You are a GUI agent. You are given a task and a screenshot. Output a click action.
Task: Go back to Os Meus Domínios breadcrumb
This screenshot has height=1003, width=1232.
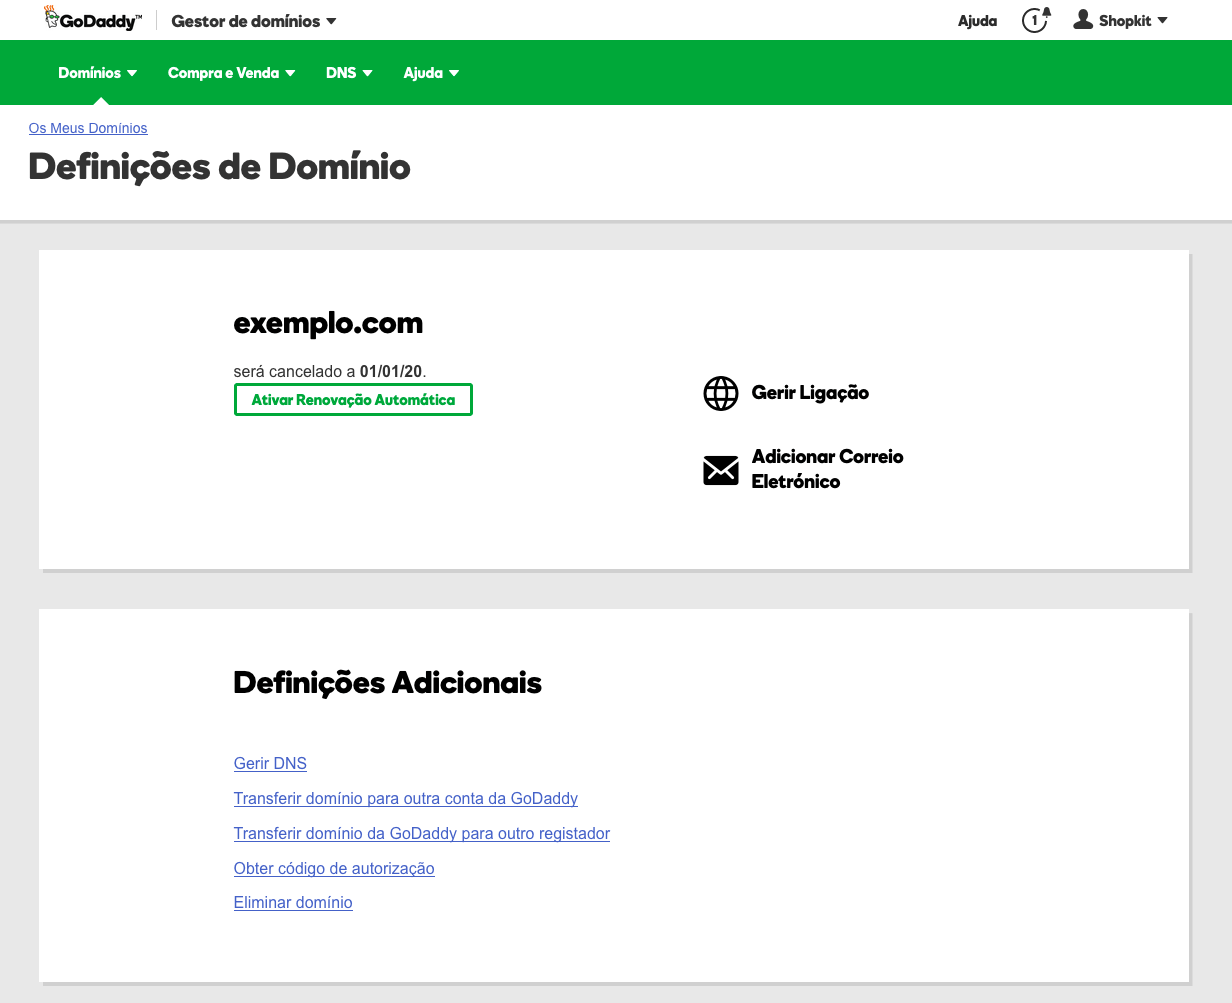88,128
